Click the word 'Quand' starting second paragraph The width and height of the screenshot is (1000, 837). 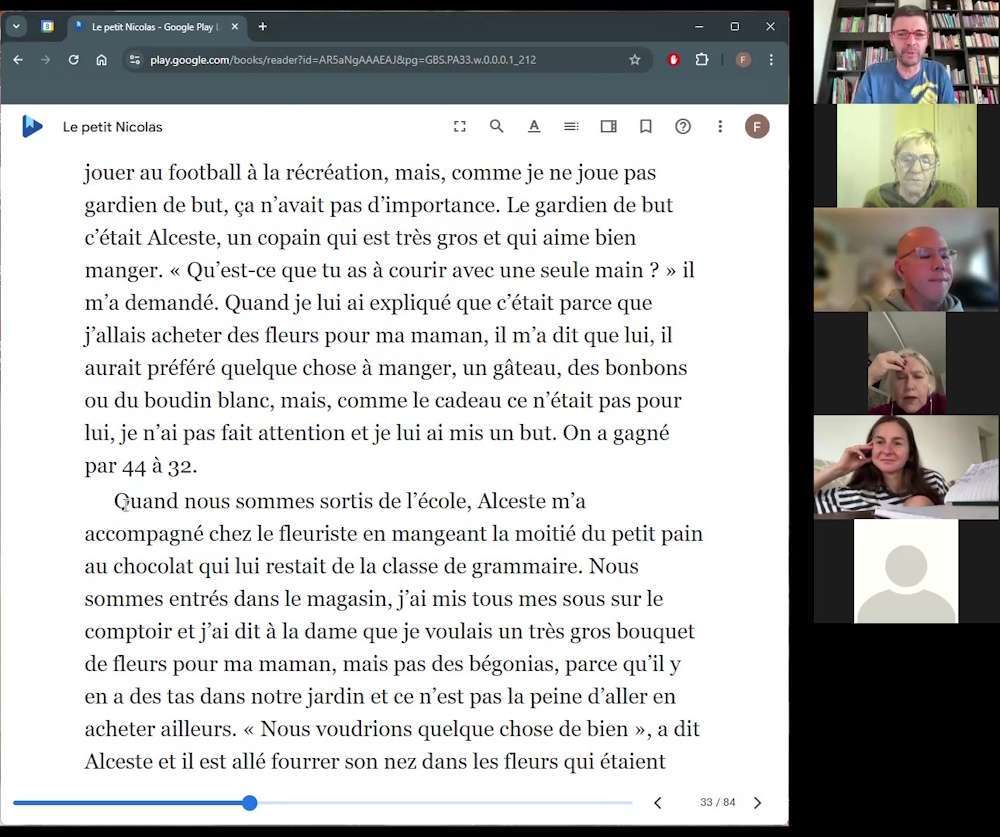146,501
